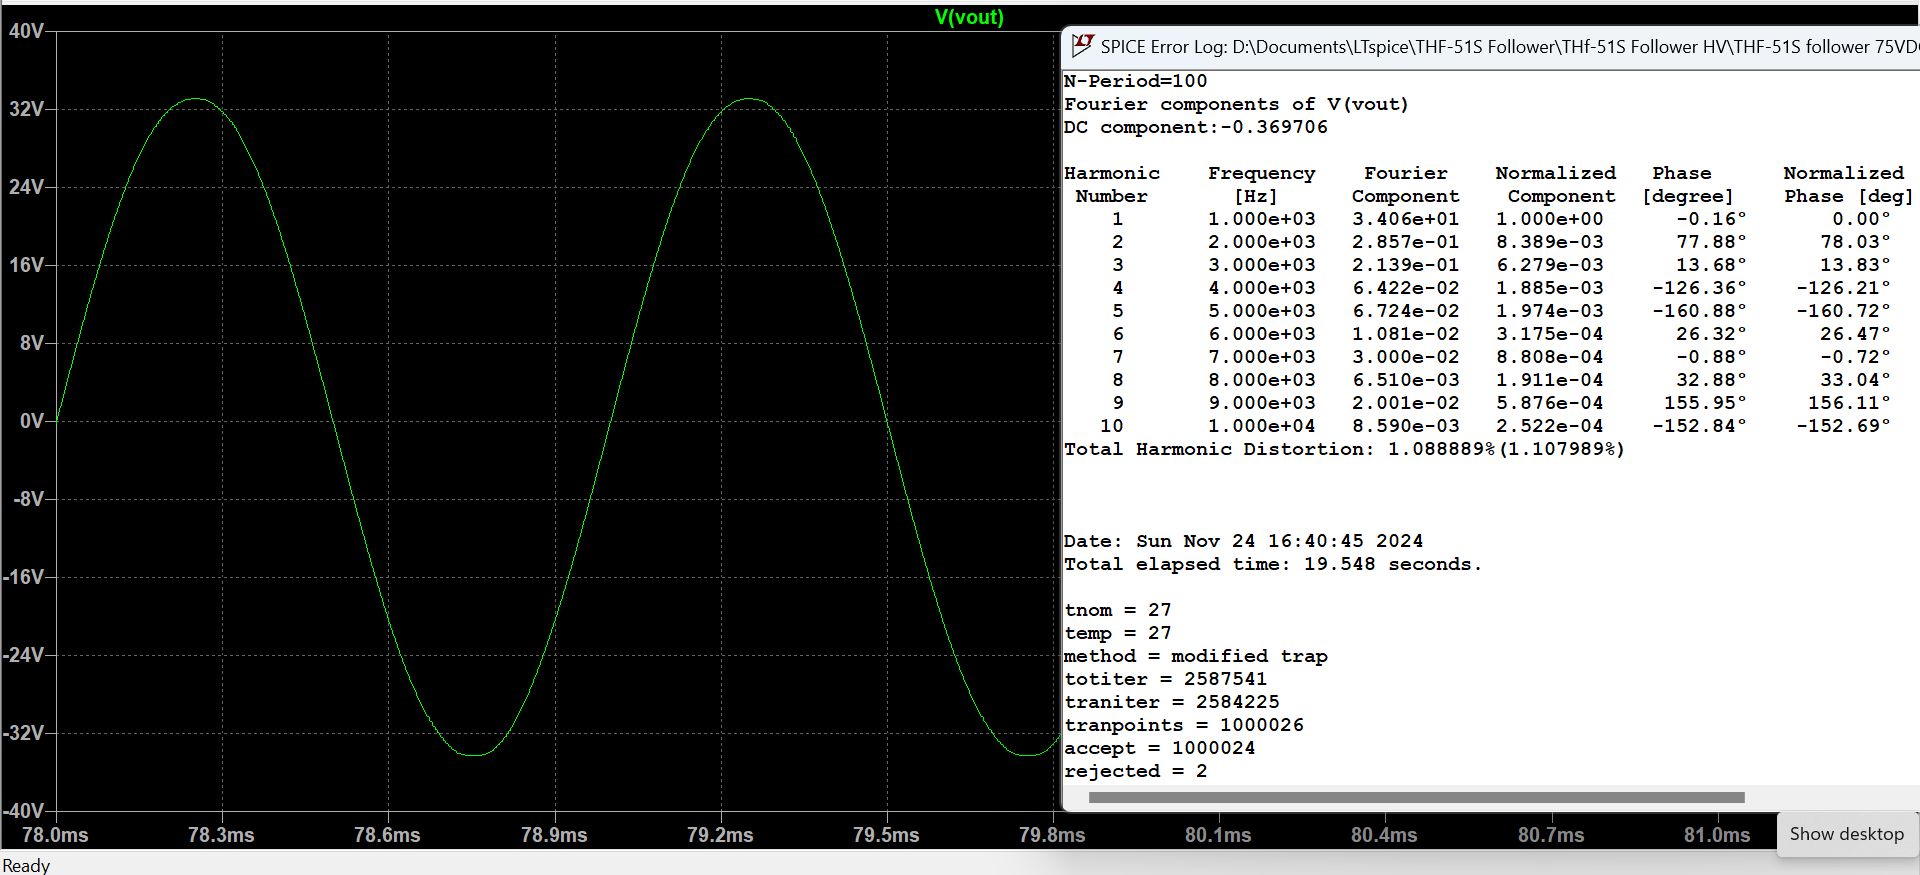Click the 3.406e+01 Fourier component value
Screen dimensions: 1920x875
coord(1405,219)
